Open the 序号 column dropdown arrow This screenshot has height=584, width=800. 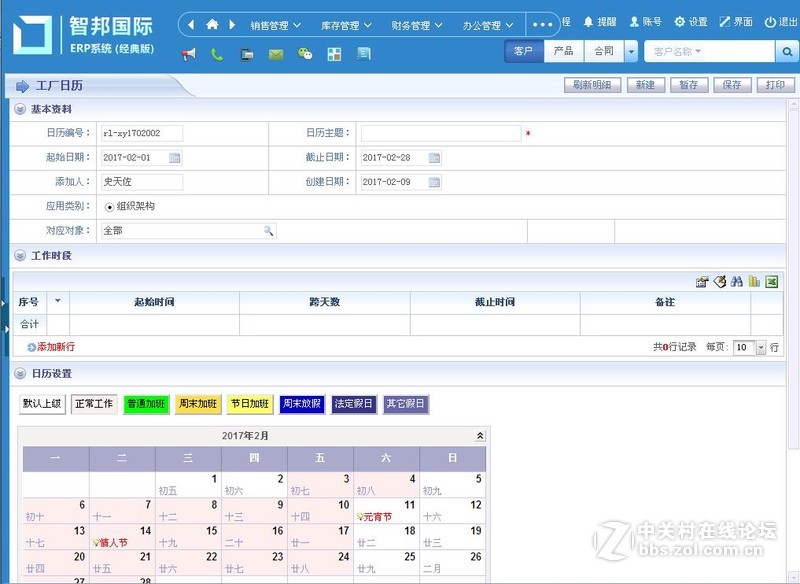58,301
